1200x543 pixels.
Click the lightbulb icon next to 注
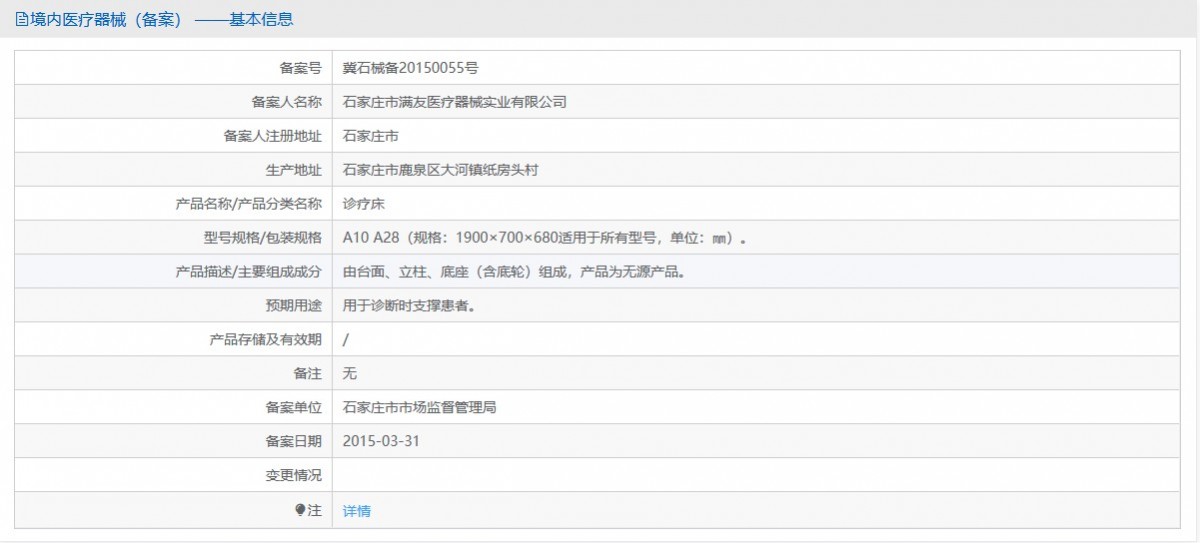tap(300, 510)
